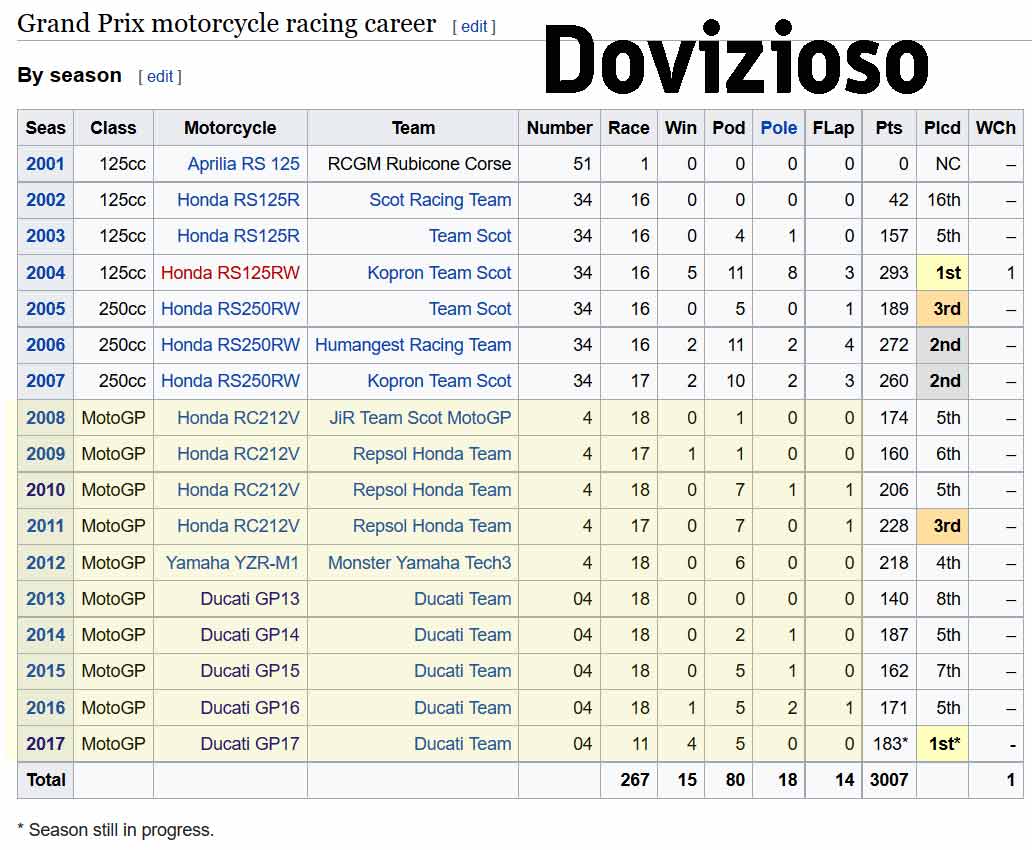Click edit link beside Grand Prix career heading

tap(474, 26)
